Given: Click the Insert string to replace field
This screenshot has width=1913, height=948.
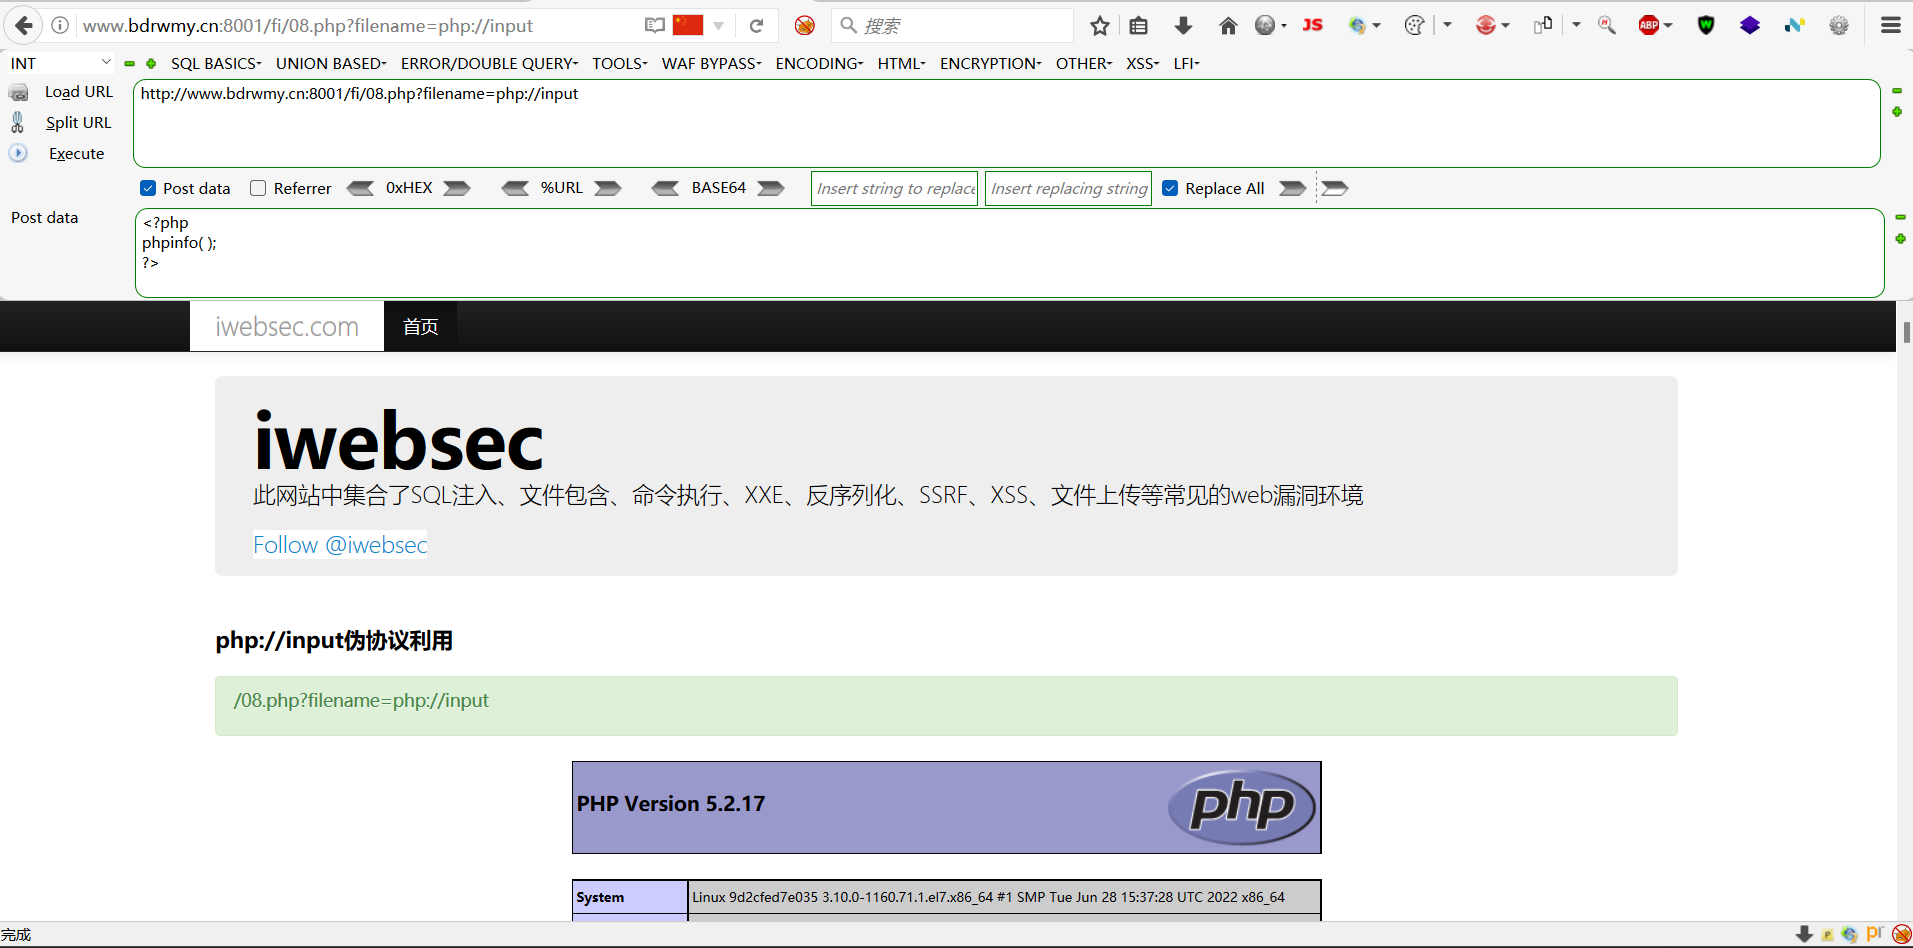Looking at the screenshot, I should pyautogui.click(x=894, y=188).
